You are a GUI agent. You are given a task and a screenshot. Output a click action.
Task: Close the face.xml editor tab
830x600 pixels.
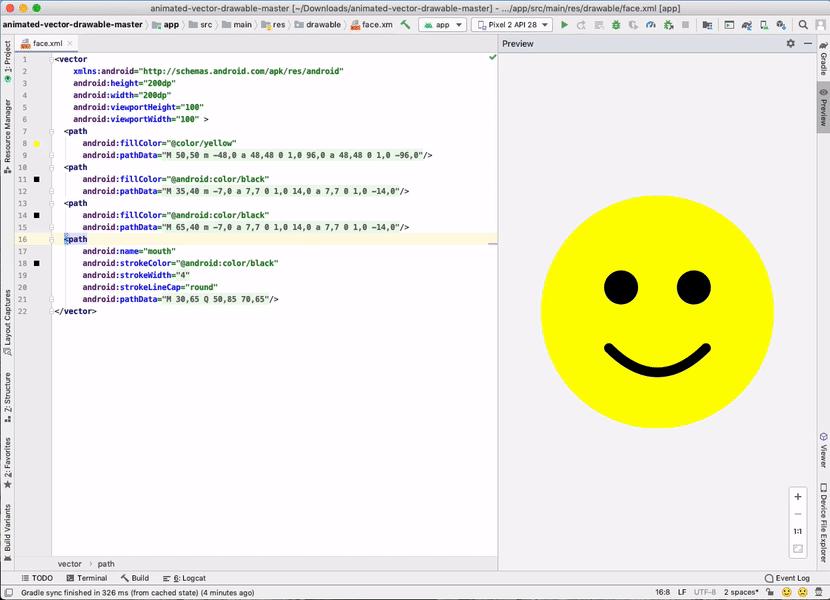[69, 44]
